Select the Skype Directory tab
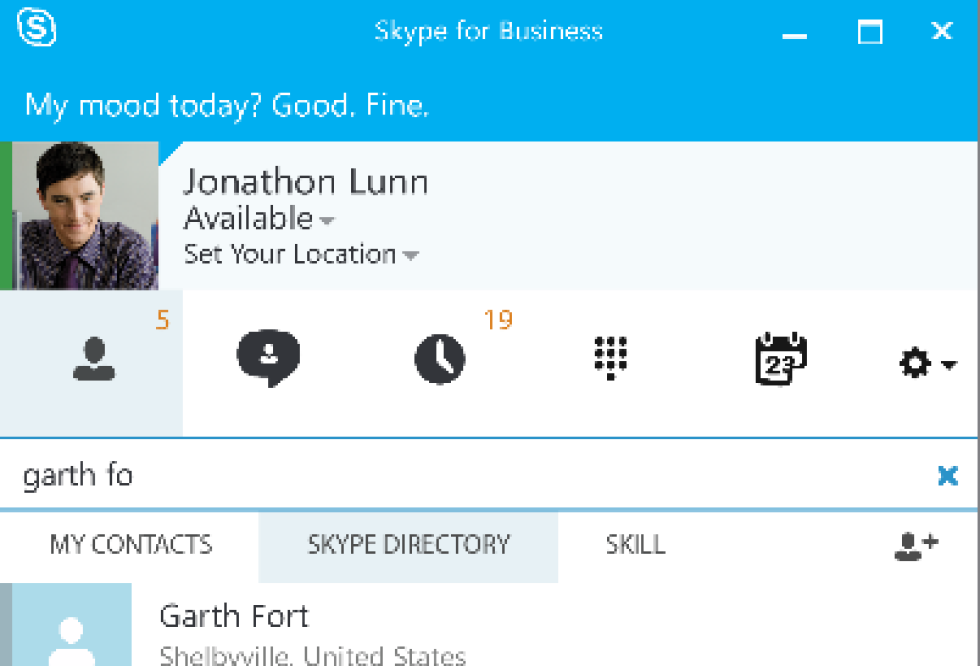Image resolution: width=980 pixels, height=666 pixels. (x=408, y=545)
